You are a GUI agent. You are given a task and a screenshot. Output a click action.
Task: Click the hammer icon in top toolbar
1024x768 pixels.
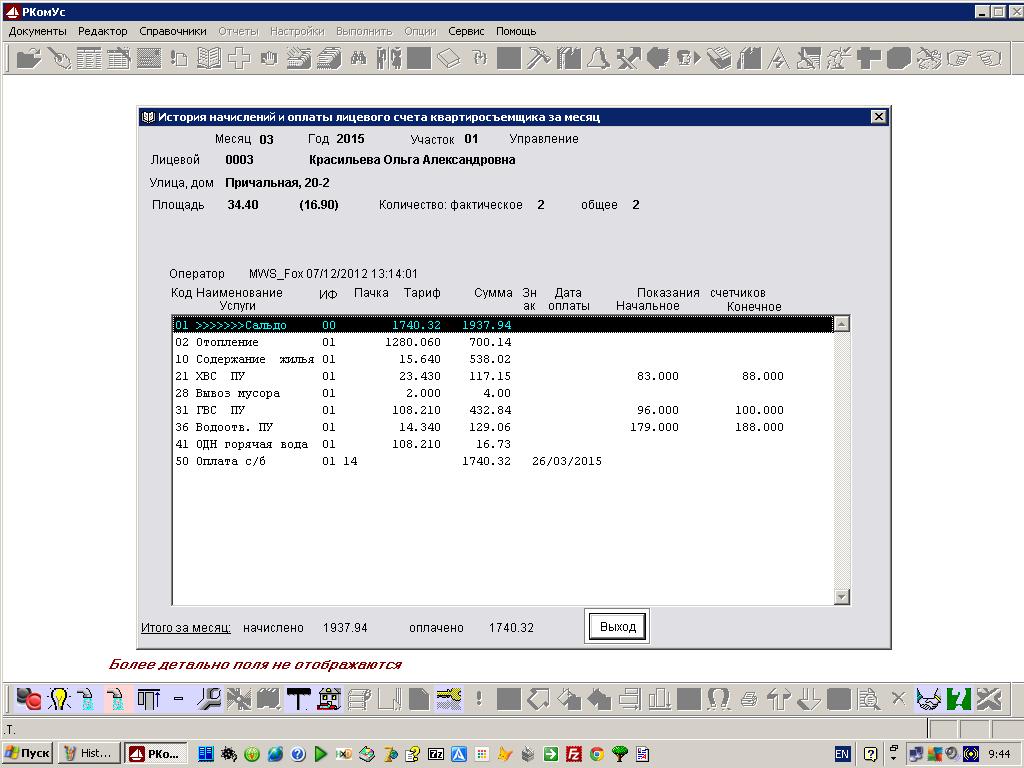(538, 59)
